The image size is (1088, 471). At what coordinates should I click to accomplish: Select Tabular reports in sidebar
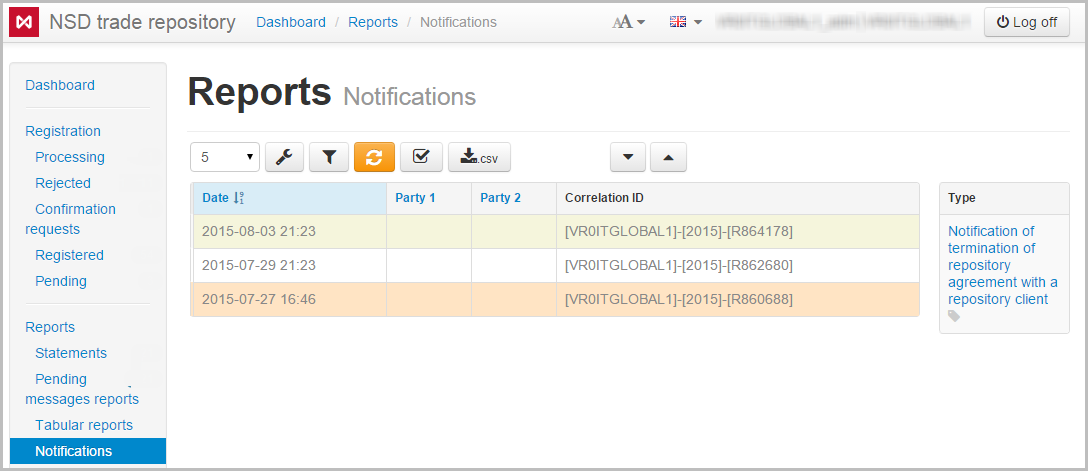84,425
